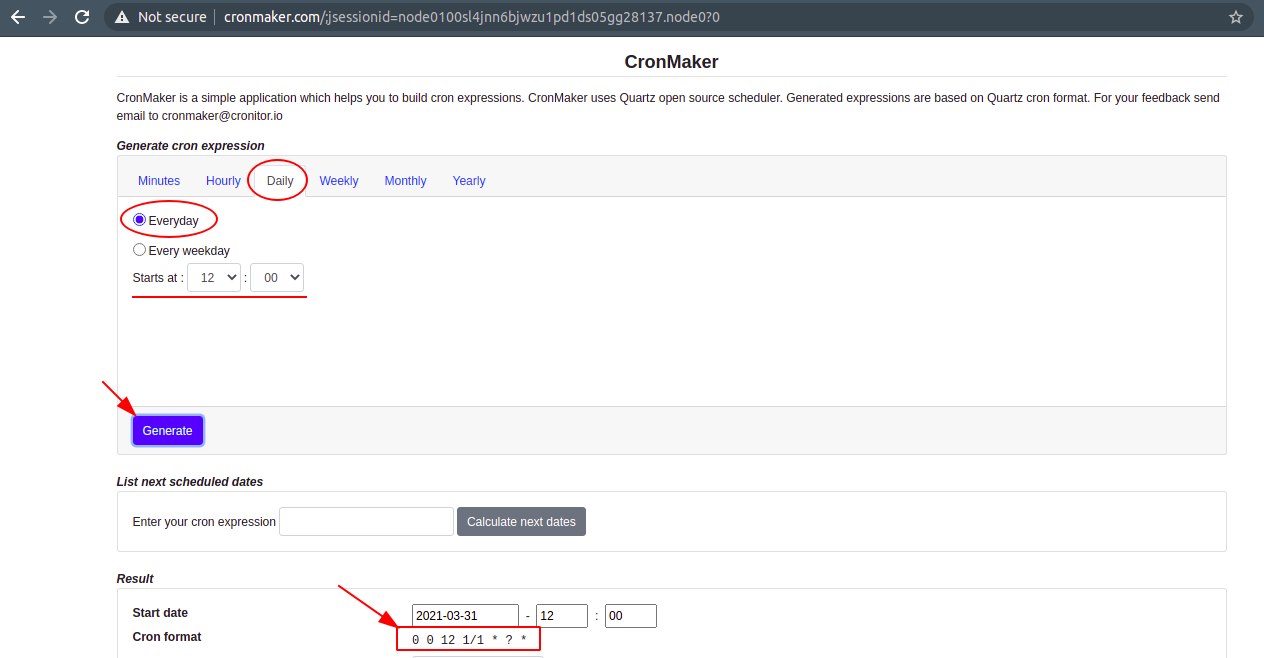Click the cron expression input field
Viewport: 1264px width, 658px height.
[366, 522]
